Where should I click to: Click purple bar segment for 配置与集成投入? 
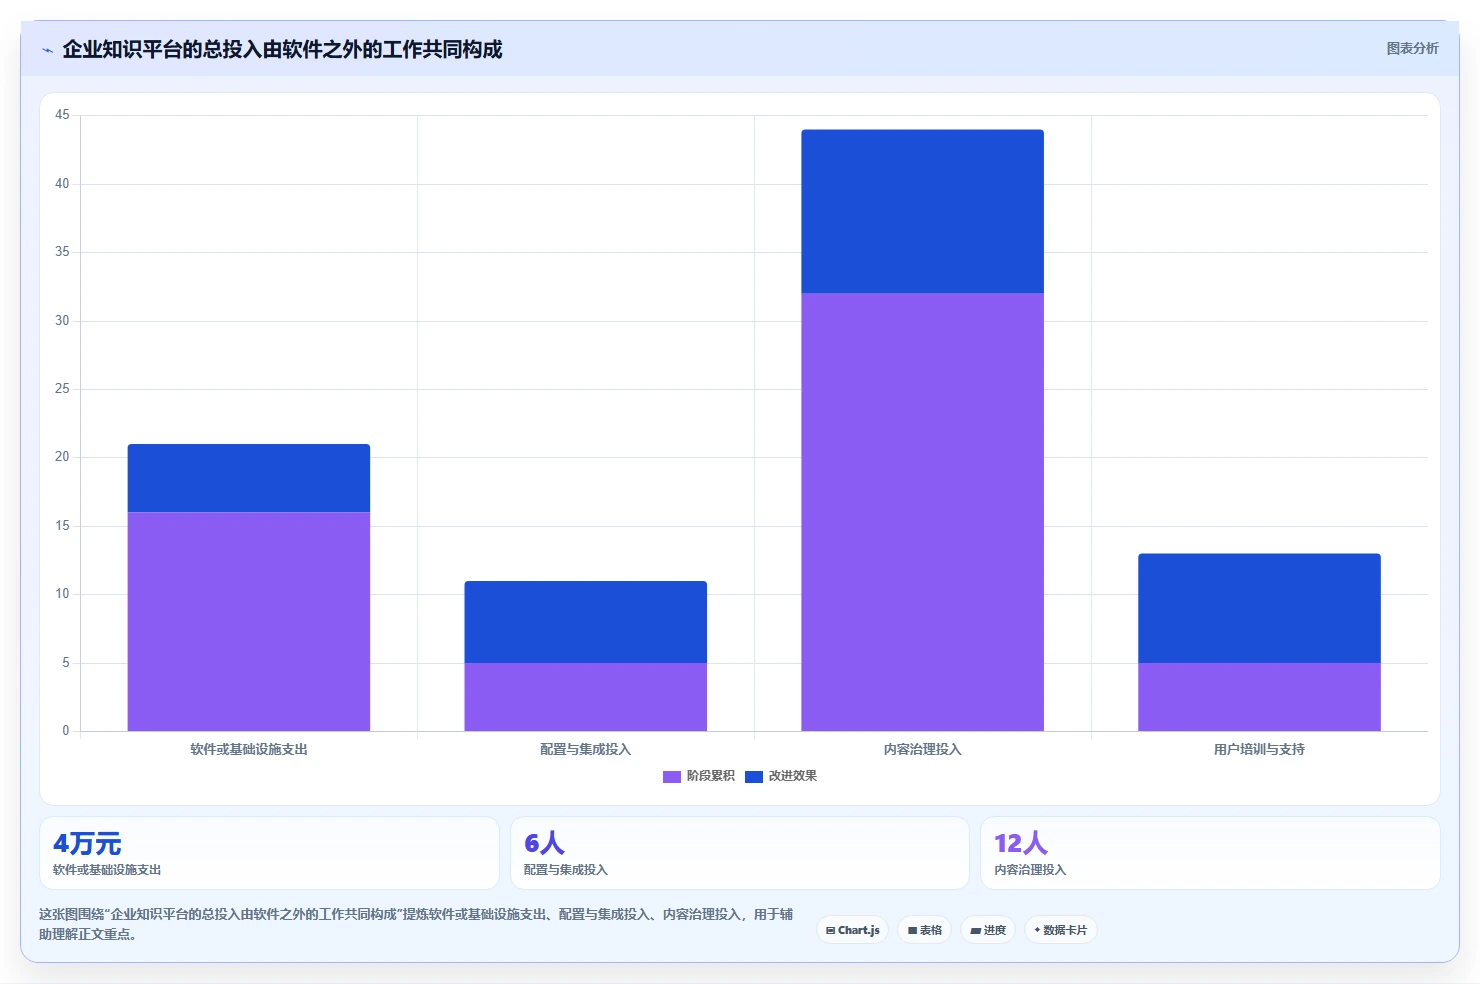pyautogui.click(x=586, y=697)
